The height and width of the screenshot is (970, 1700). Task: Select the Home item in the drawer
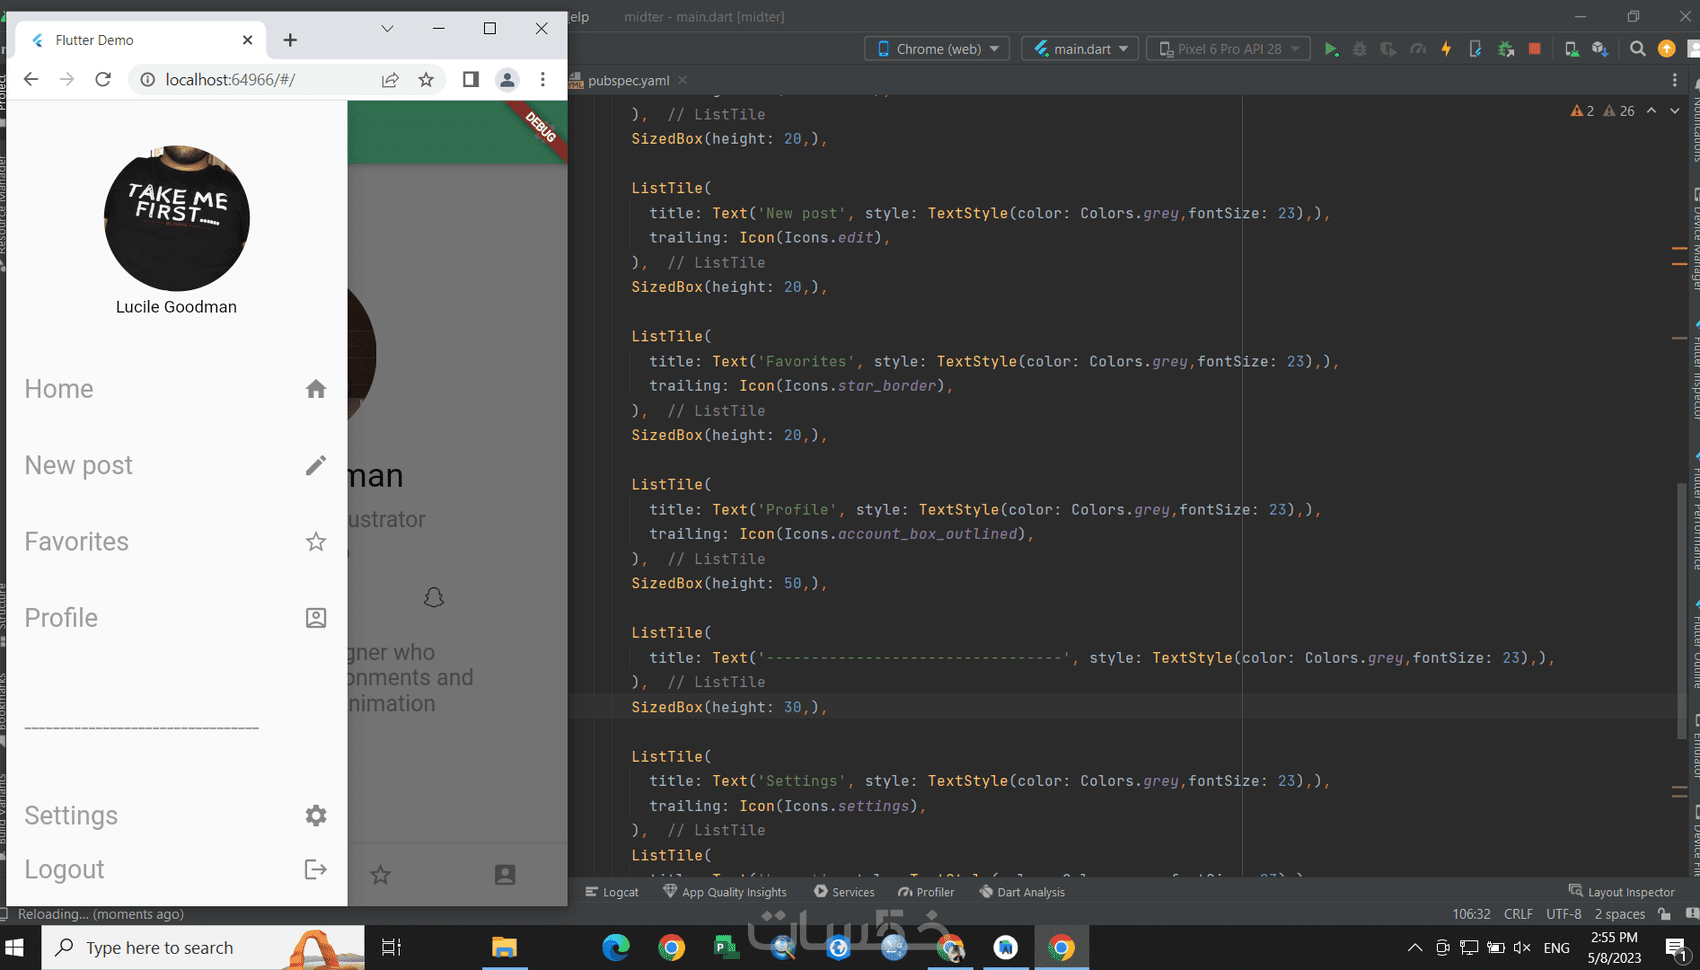tap(176, 389)
